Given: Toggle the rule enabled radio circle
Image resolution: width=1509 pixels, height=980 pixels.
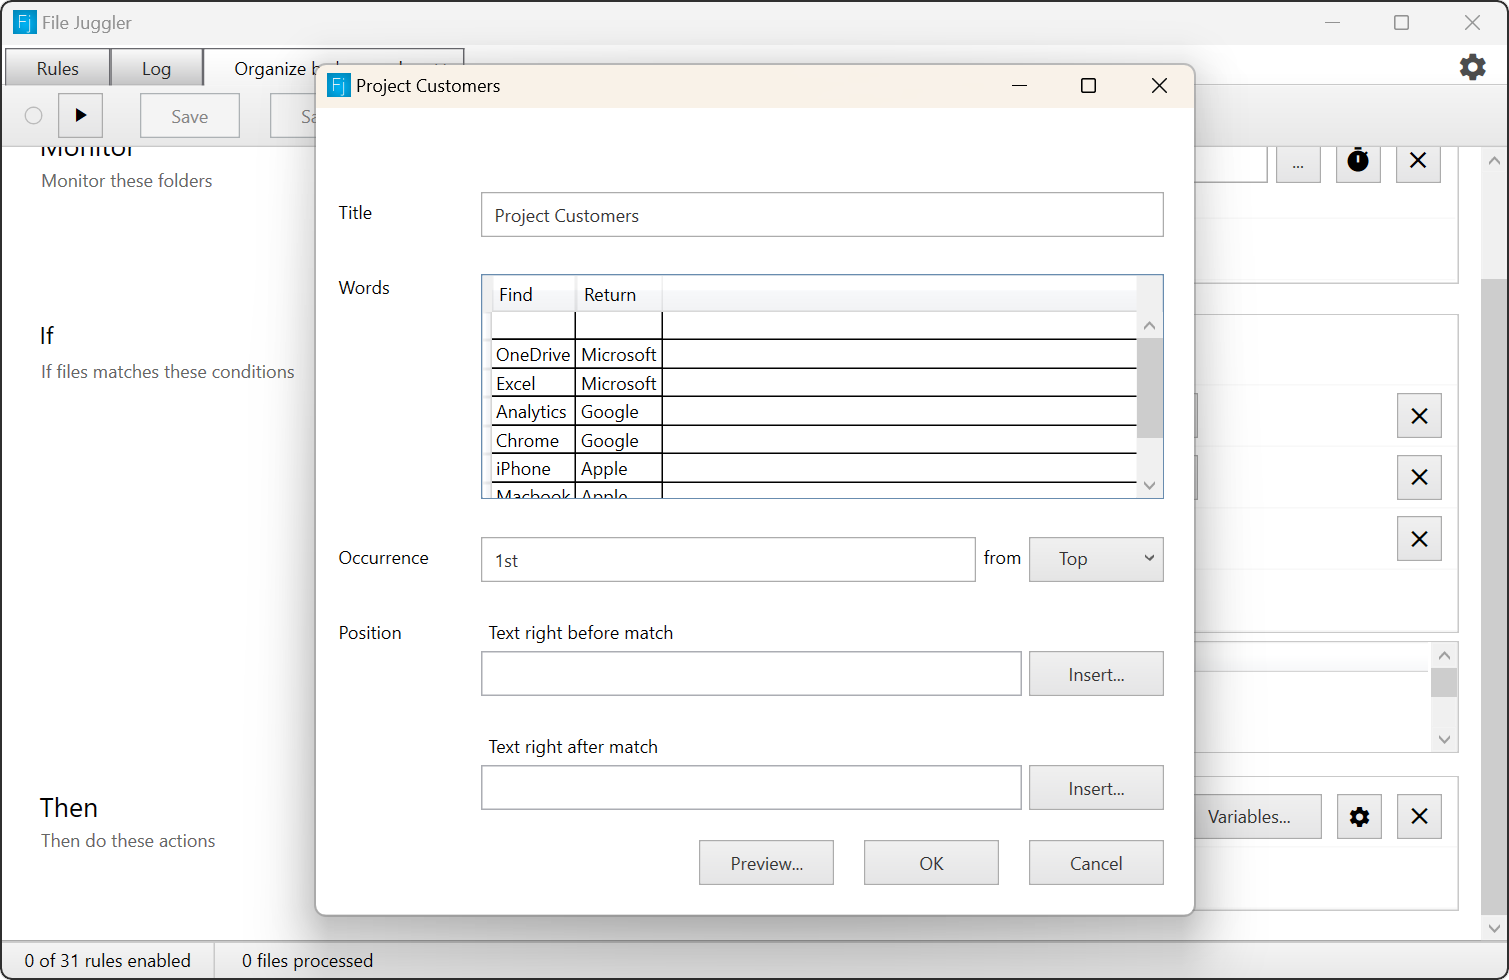Looking at the screenshot, I should (x=34, y=116).
